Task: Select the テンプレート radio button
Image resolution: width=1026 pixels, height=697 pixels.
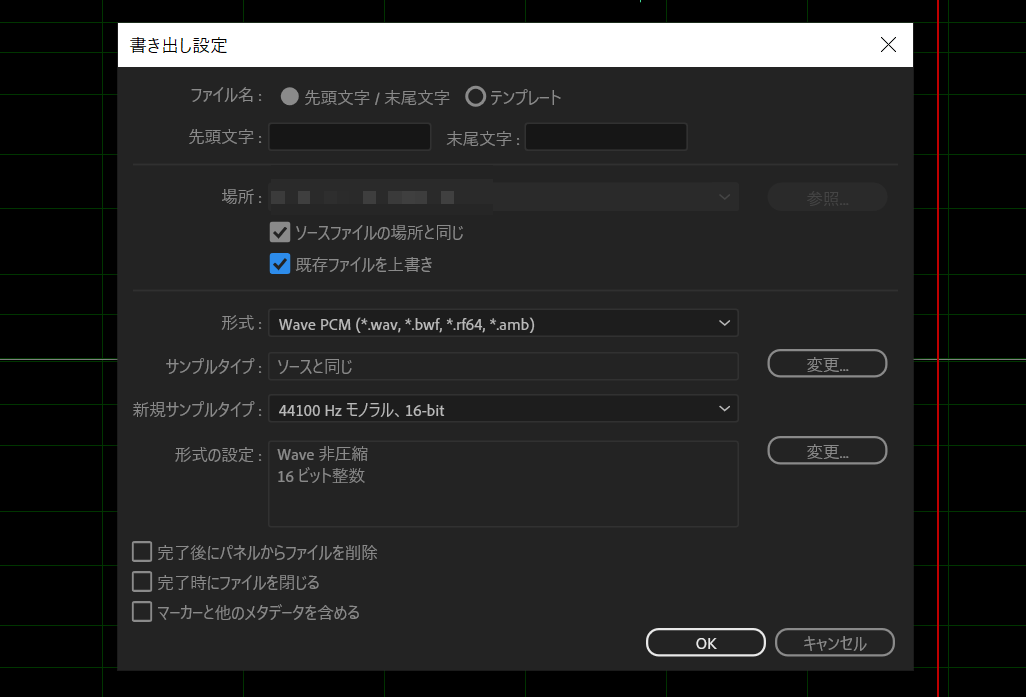Action: [x=476, y=97]
